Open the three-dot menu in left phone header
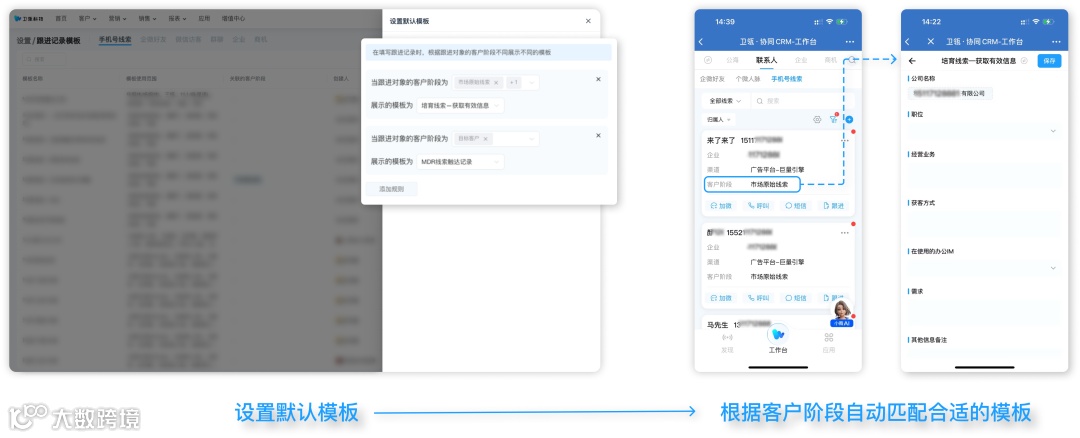This screenshot has height=438, width=1080. pos(849,42)
